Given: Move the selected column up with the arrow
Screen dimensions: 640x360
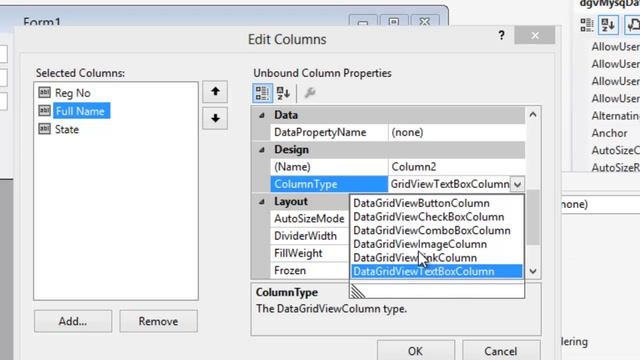Looking at the screenshot, I should click(x=215, y=91).
